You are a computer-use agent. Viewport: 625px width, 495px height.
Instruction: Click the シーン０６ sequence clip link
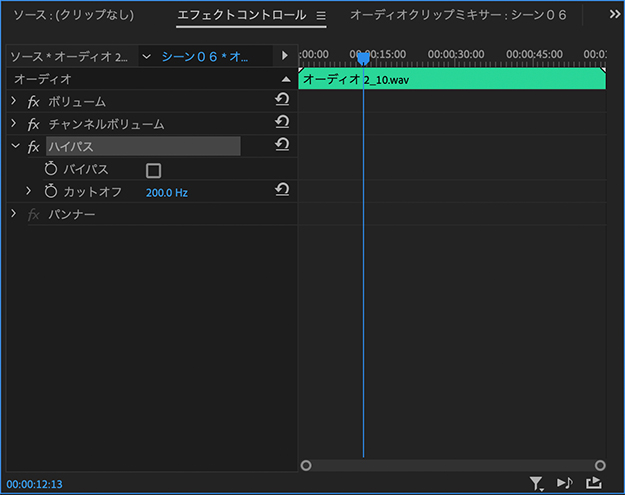[204, 56]
